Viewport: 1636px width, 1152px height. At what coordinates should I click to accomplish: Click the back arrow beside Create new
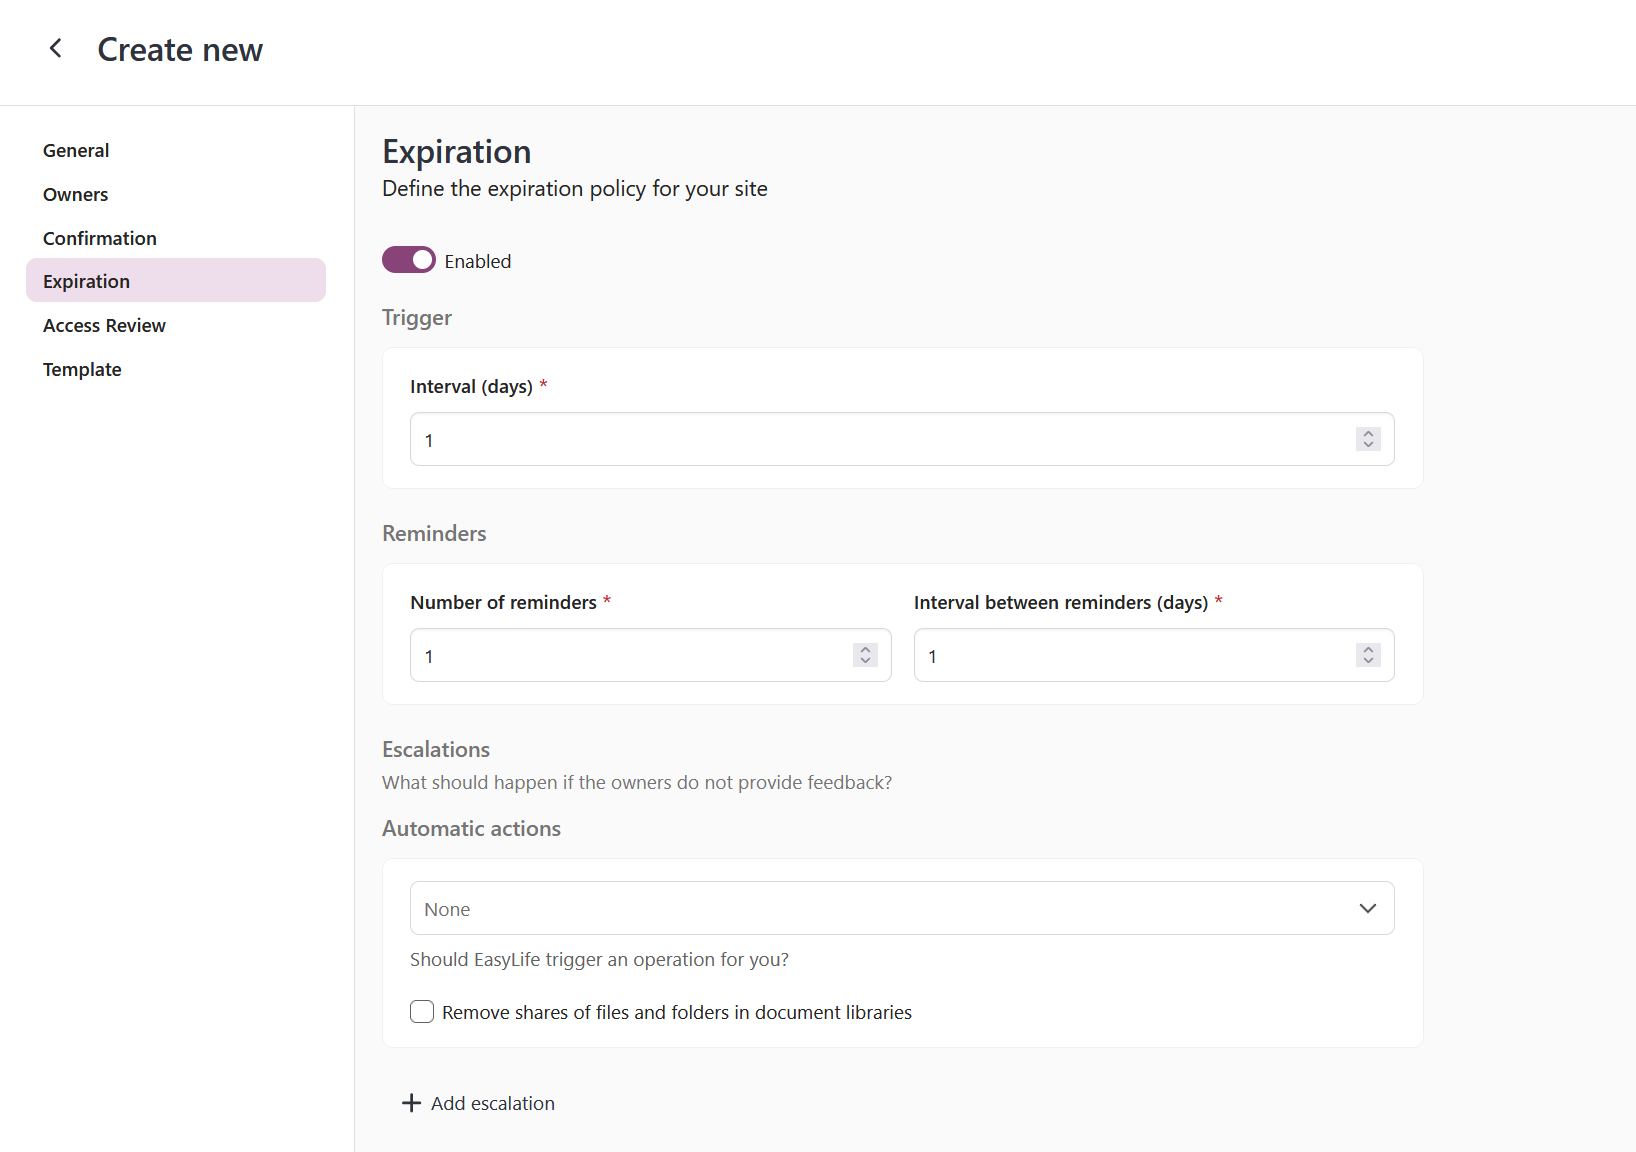(55, 48)
